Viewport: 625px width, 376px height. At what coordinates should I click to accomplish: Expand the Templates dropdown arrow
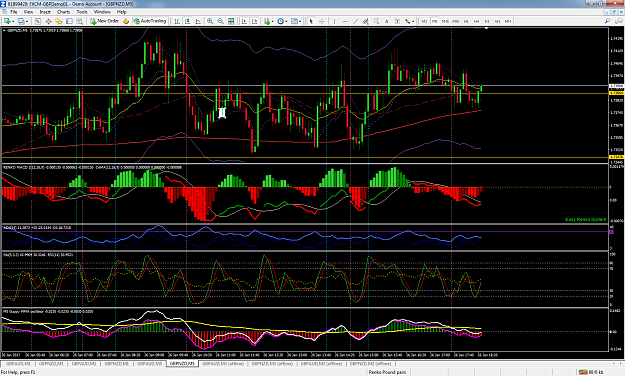click(x=300, y=22)
